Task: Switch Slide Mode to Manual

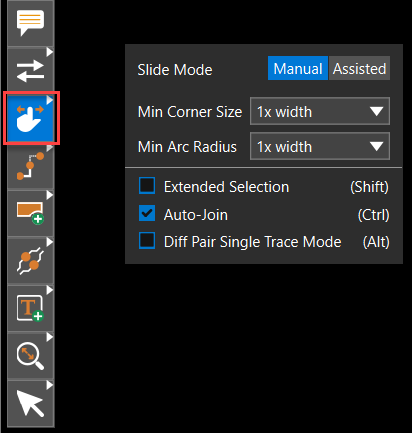Action: coord(298,68)
